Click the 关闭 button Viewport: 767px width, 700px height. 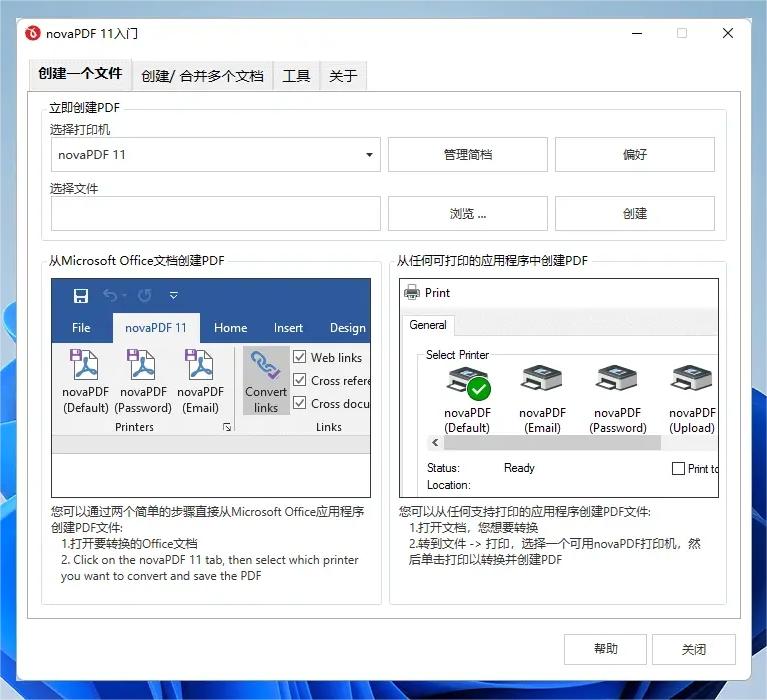(694, 649)
